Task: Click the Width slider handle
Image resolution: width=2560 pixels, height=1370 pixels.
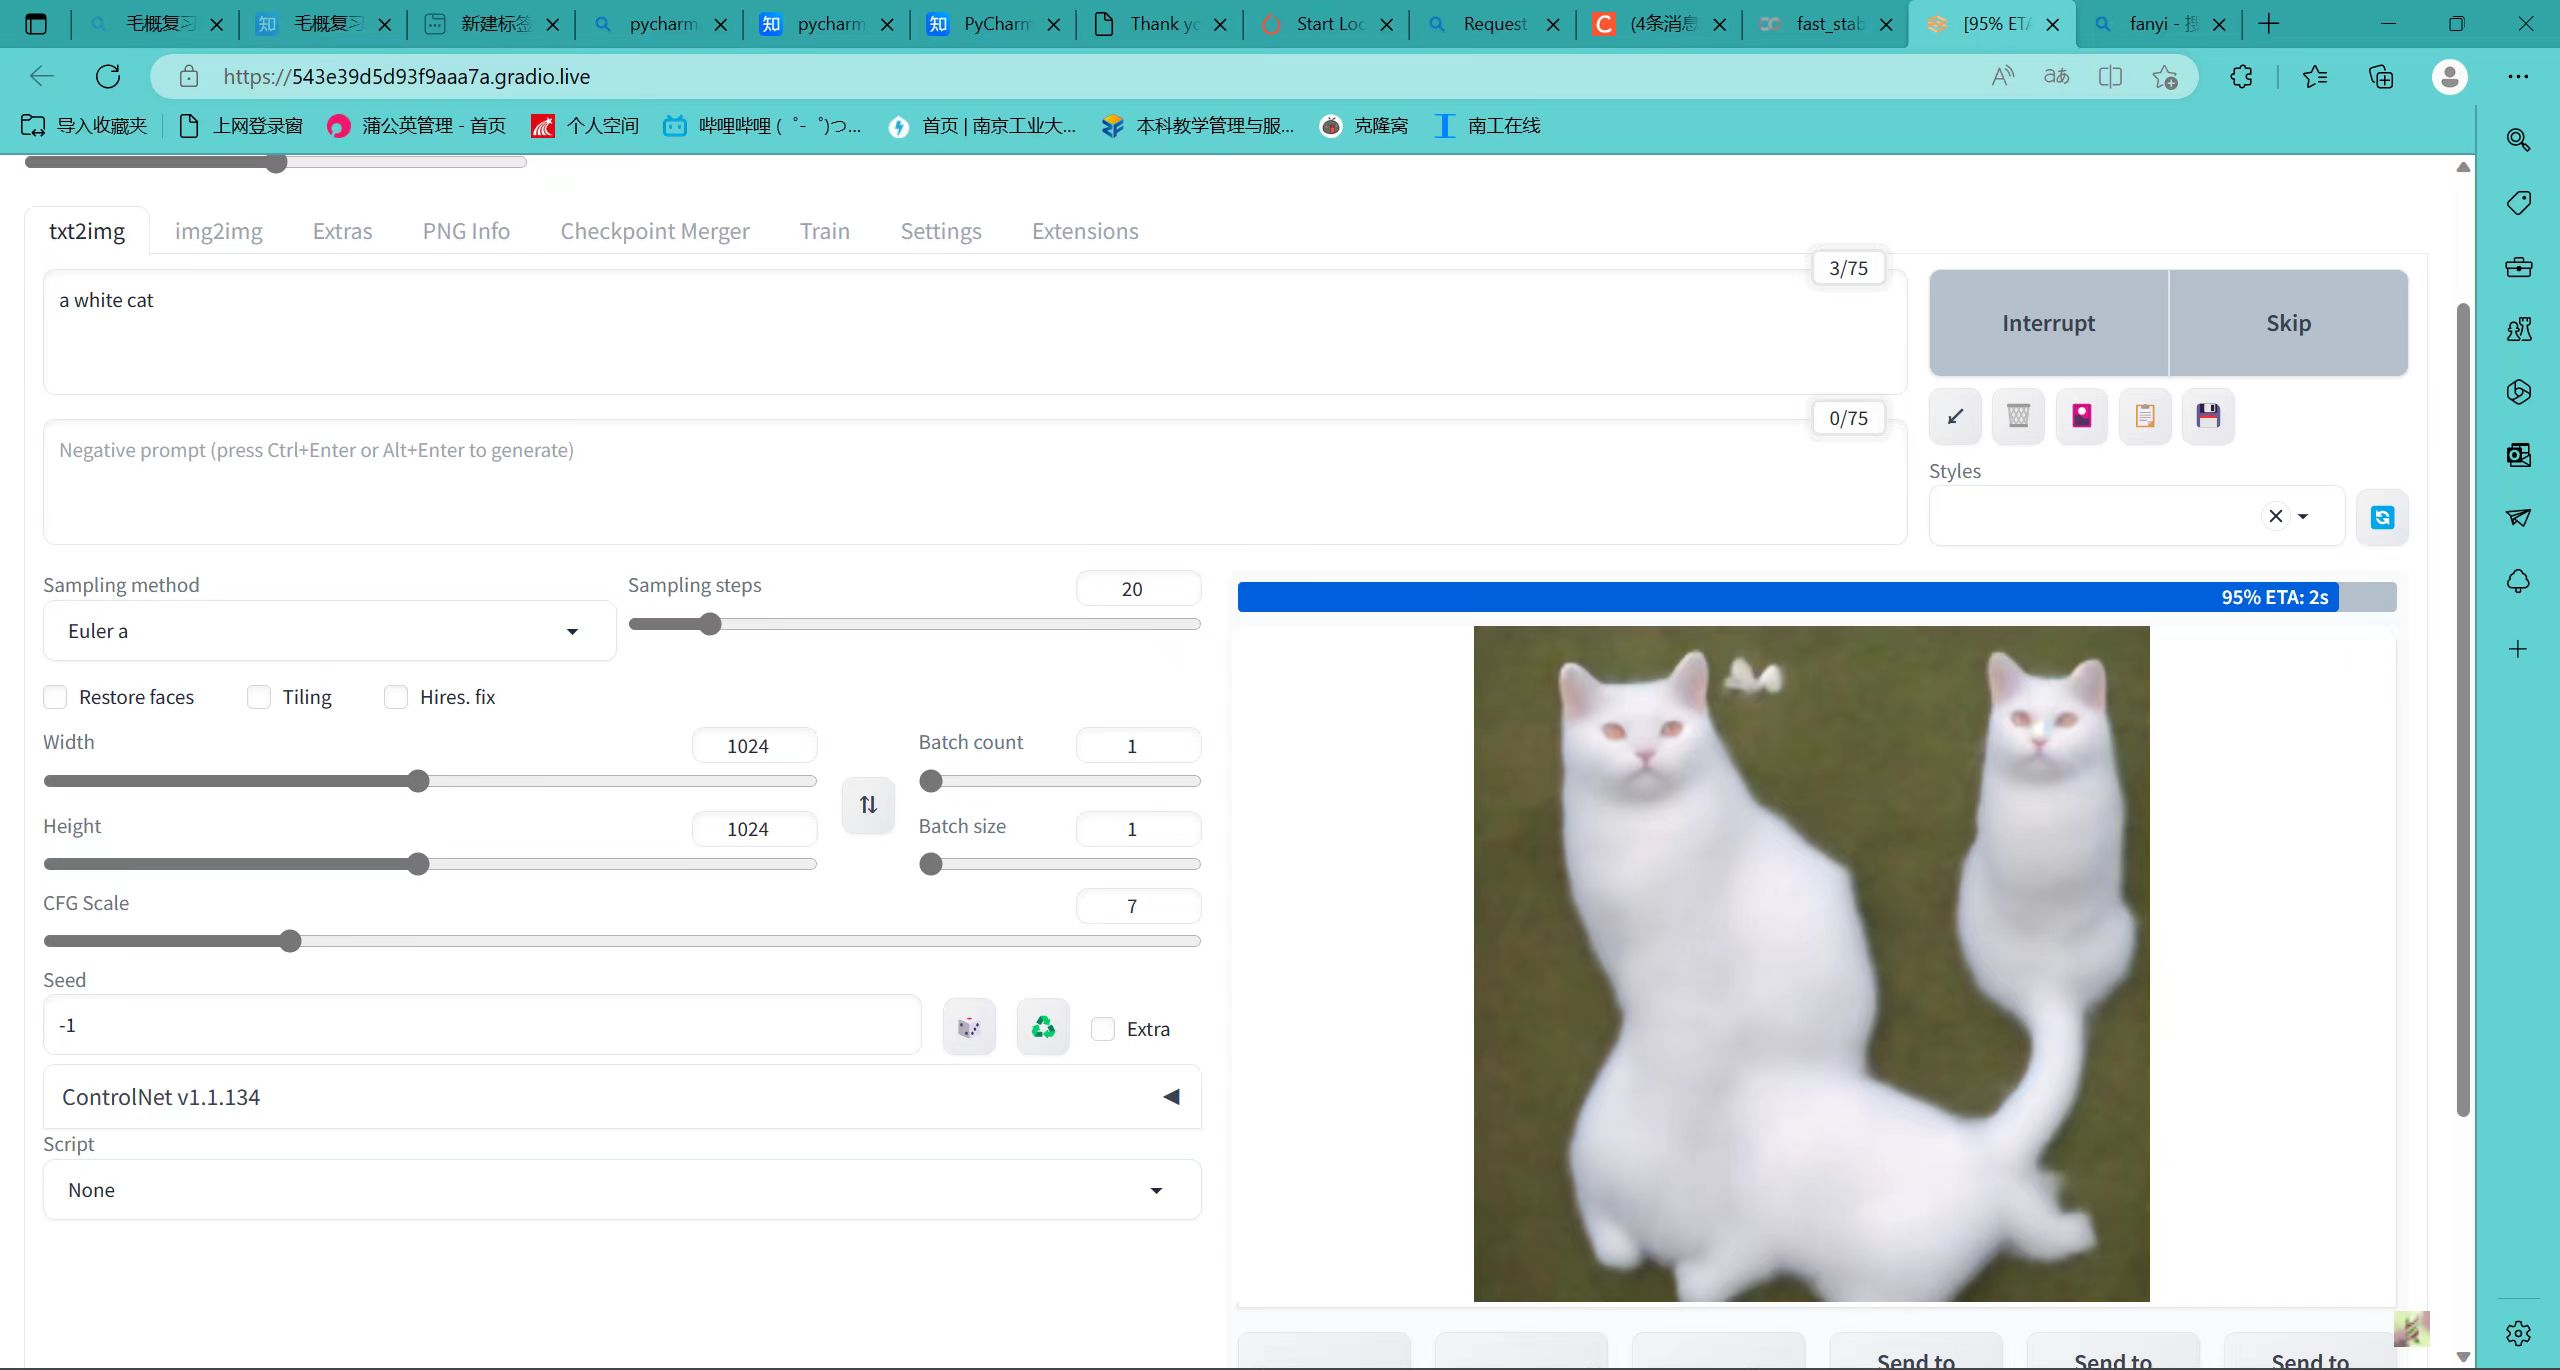Action: point(419,781)
